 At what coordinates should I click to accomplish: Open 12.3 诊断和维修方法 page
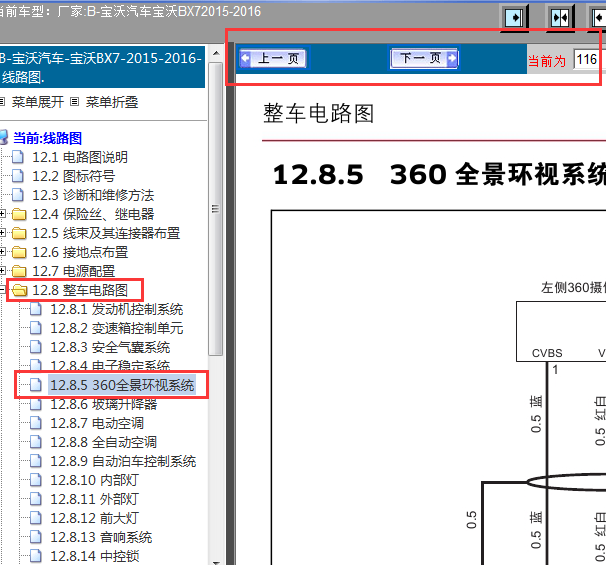(x=93, y=195)
